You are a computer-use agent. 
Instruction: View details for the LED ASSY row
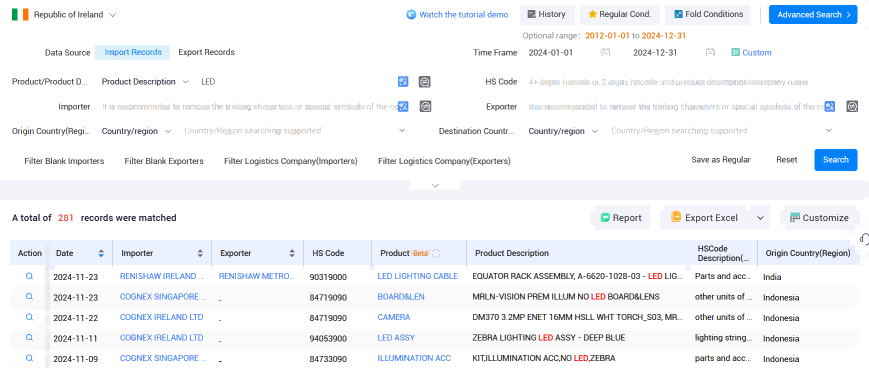[x=29, y=338]
